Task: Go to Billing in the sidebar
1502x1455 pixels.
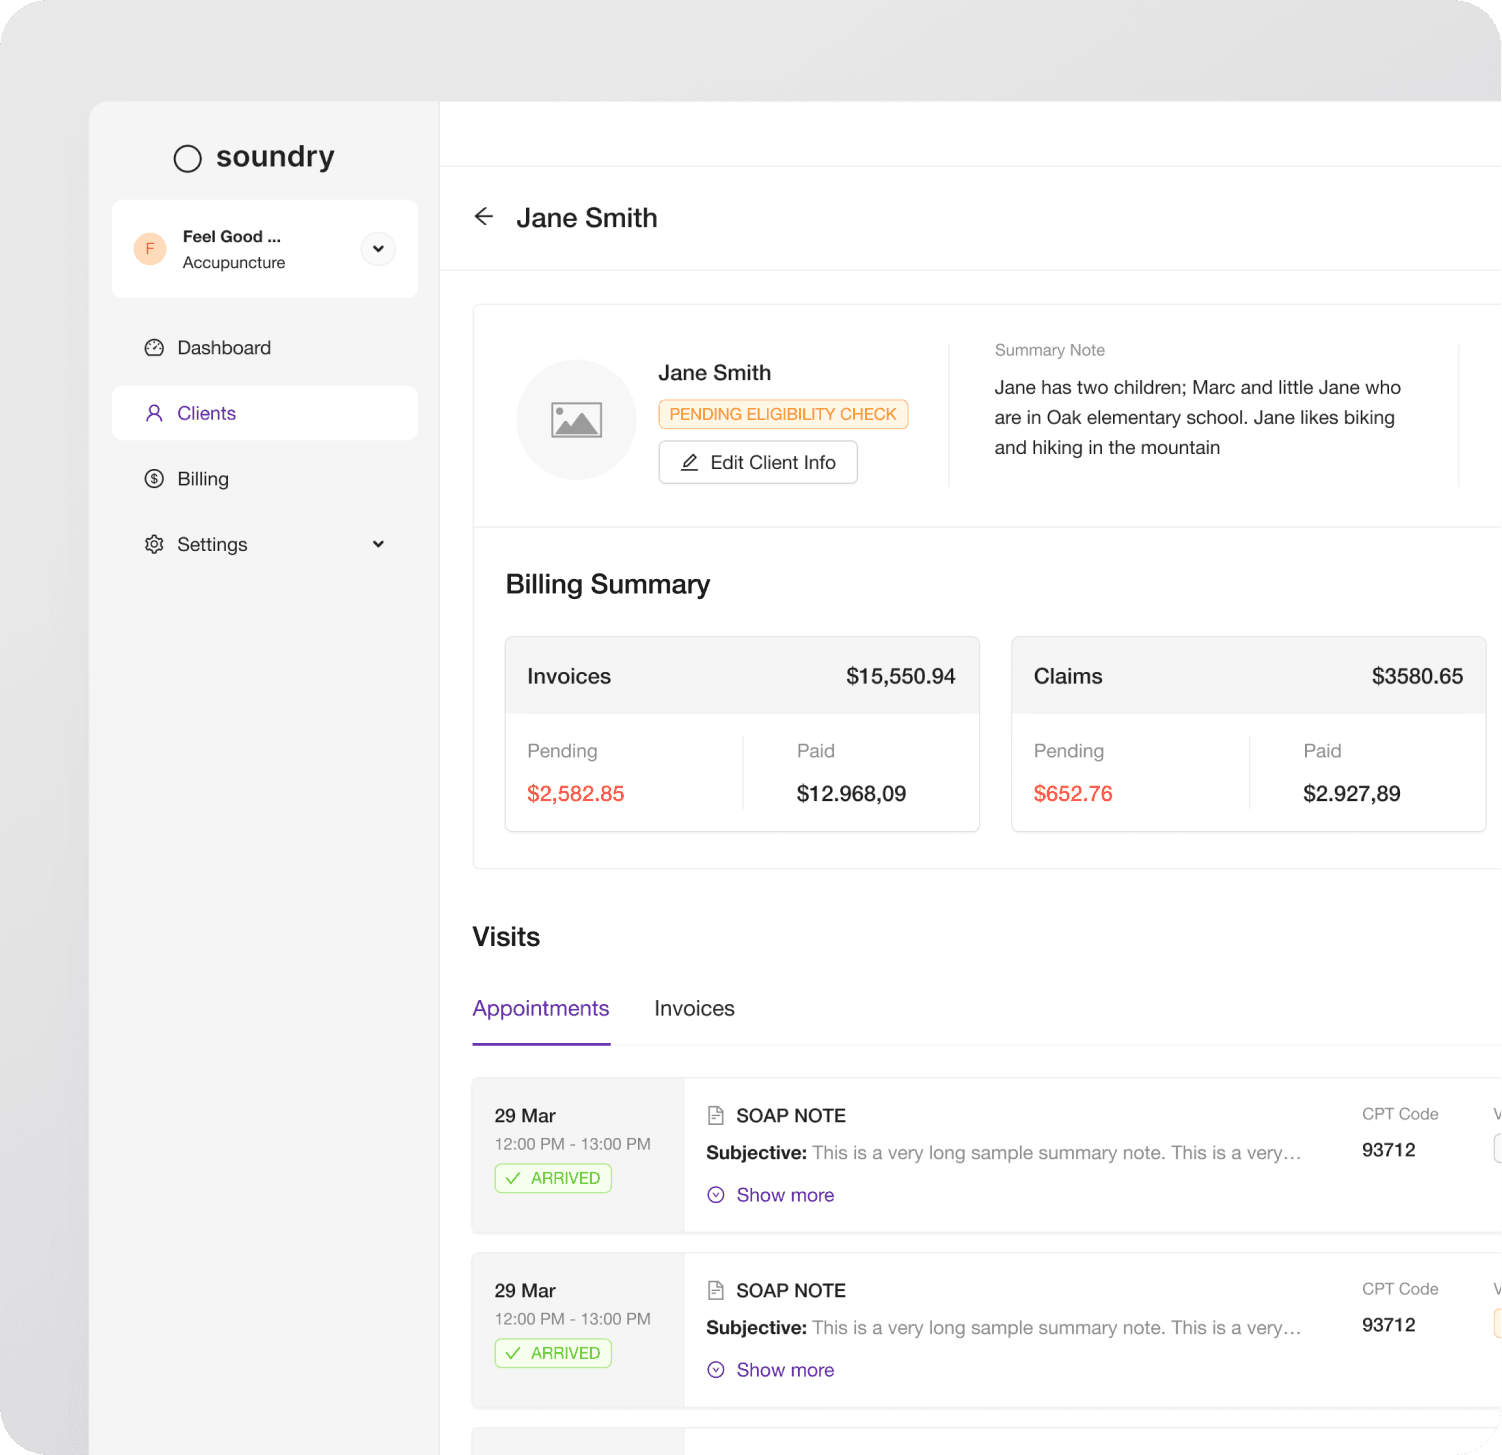Action: [265, 479]
